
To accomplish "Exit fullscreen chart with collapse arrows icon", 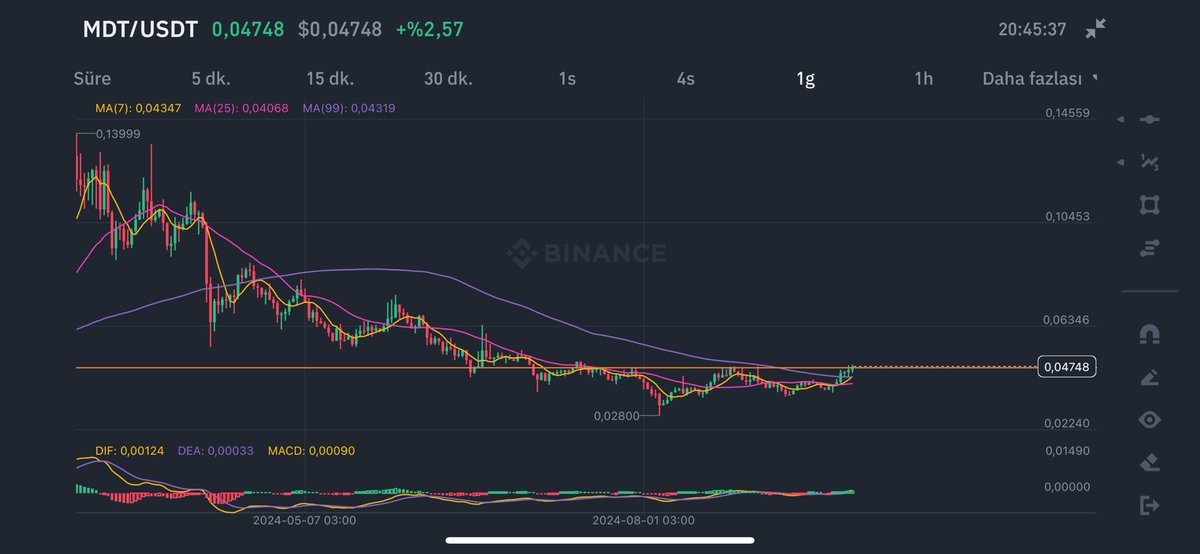I will 1095,29.
